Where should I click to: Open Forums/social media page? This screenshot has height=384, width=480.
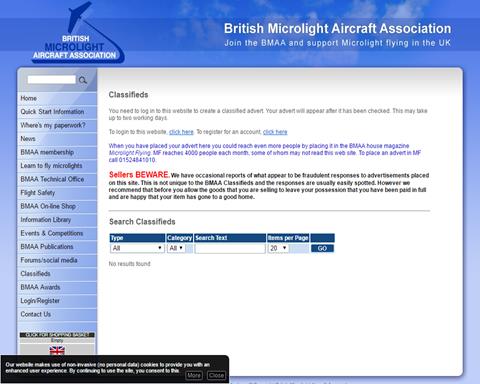(57, 260)
